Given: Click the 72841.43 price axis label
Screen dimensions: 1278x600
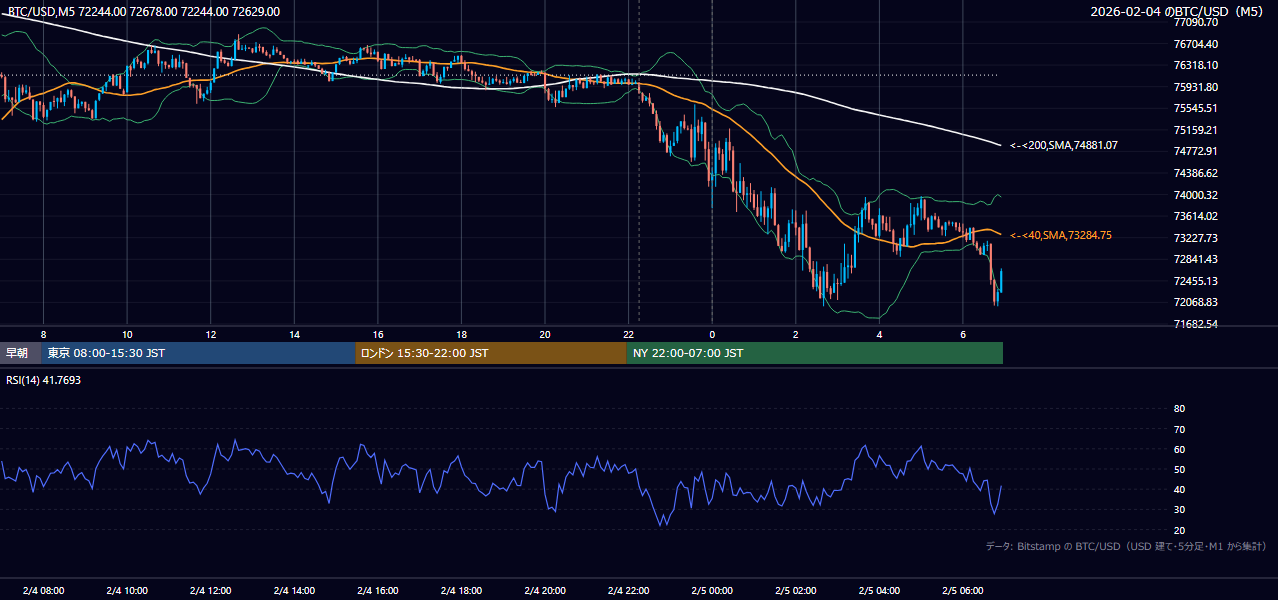Looking at the screenshot, I should click(1196, 259).
